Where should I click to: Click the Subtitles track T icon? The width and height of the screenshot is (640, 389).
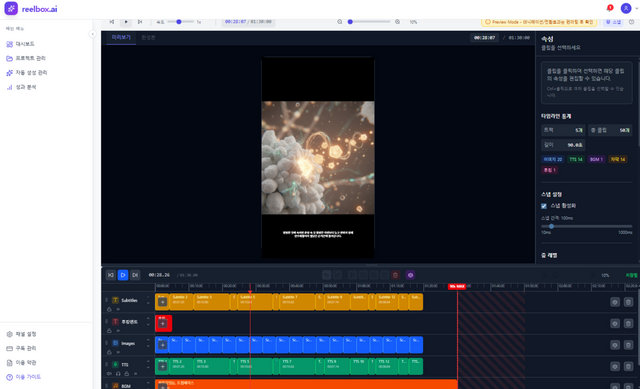[x=116, y=300]
